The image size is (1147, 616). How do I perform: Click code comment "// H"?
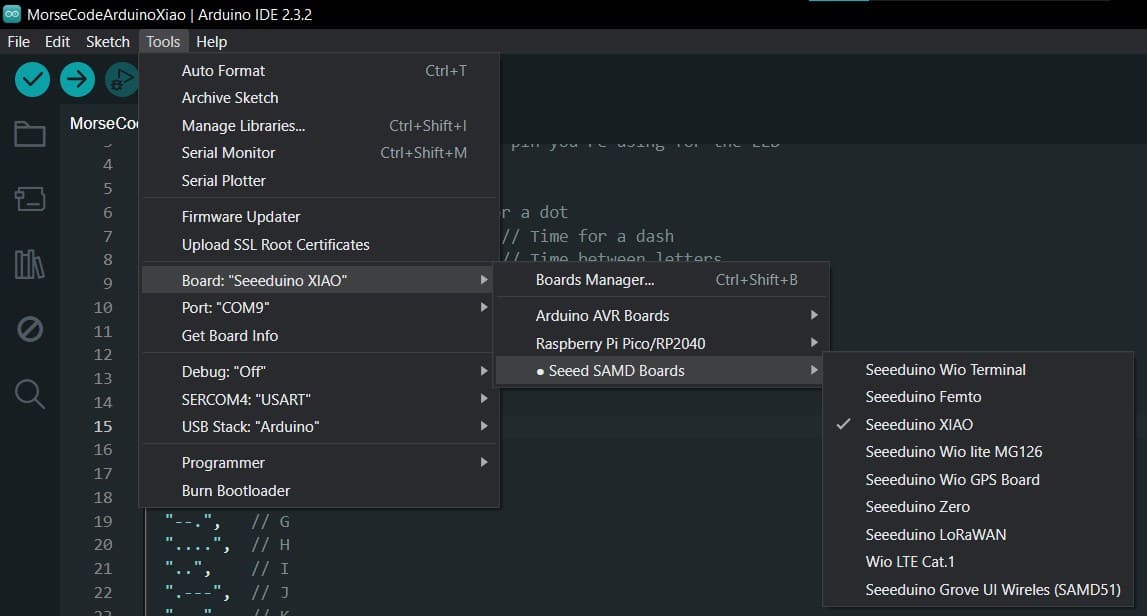click(271, 545)
